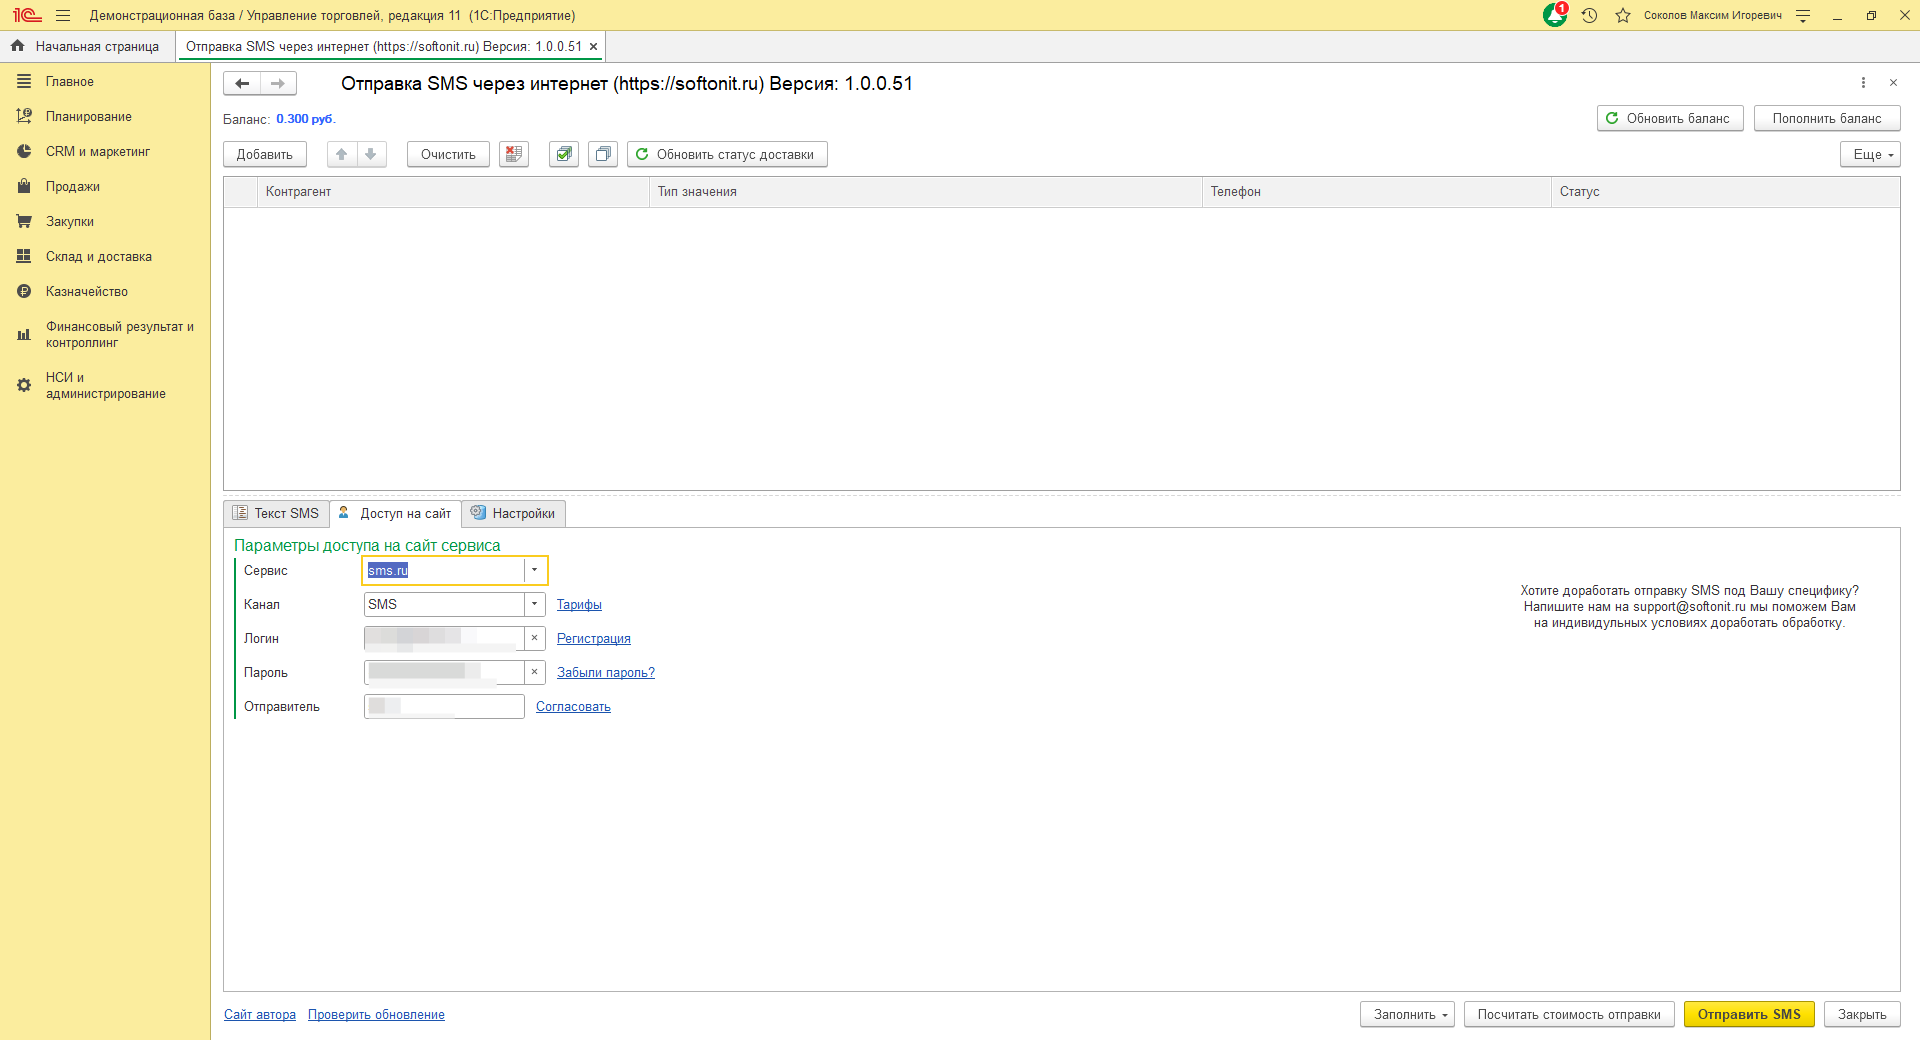Click the uncheck all rows icon
The height and width of the screenshot is (1040, 1920).
603,154
